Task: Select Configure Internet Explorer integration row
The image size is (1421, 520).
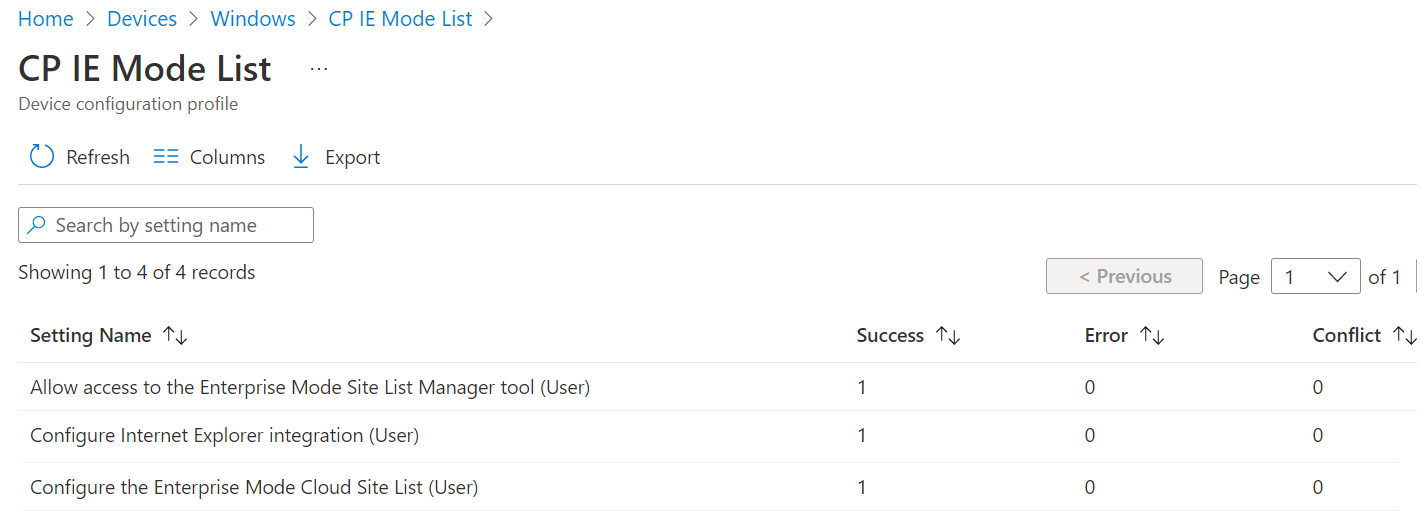Action: click(x=224, y=435)
